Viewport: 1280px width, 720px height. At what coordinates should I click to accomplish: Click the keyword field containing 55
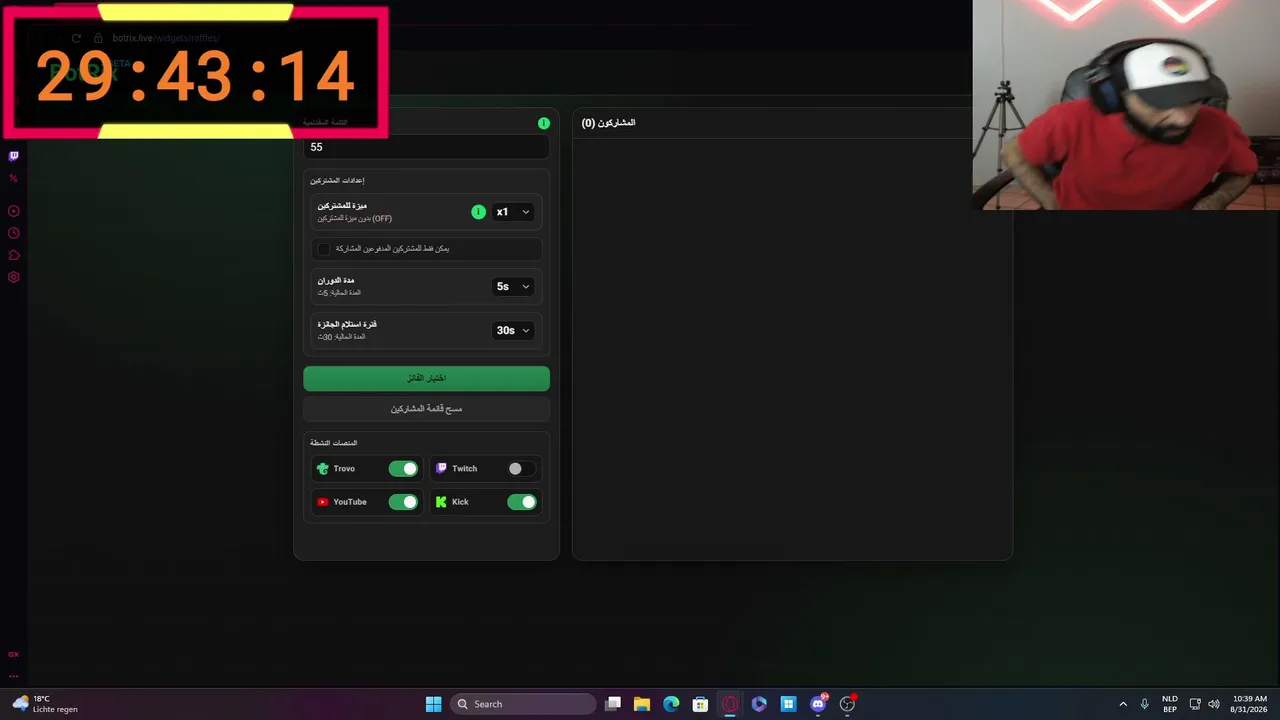click(426, 147)
